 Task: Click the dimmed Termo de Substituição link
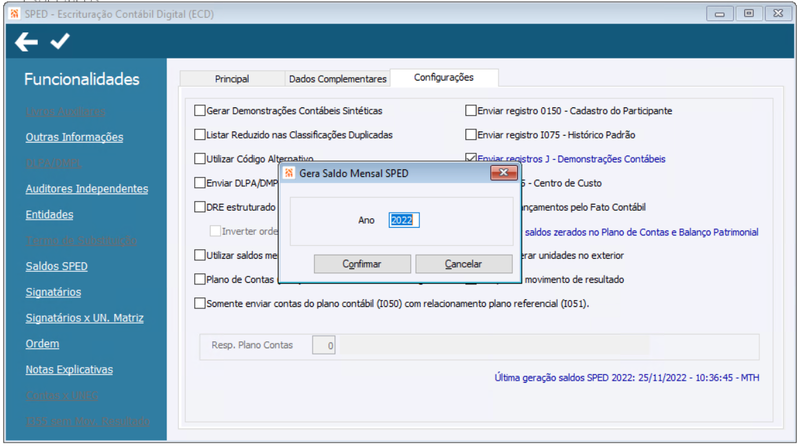point(81,240)
